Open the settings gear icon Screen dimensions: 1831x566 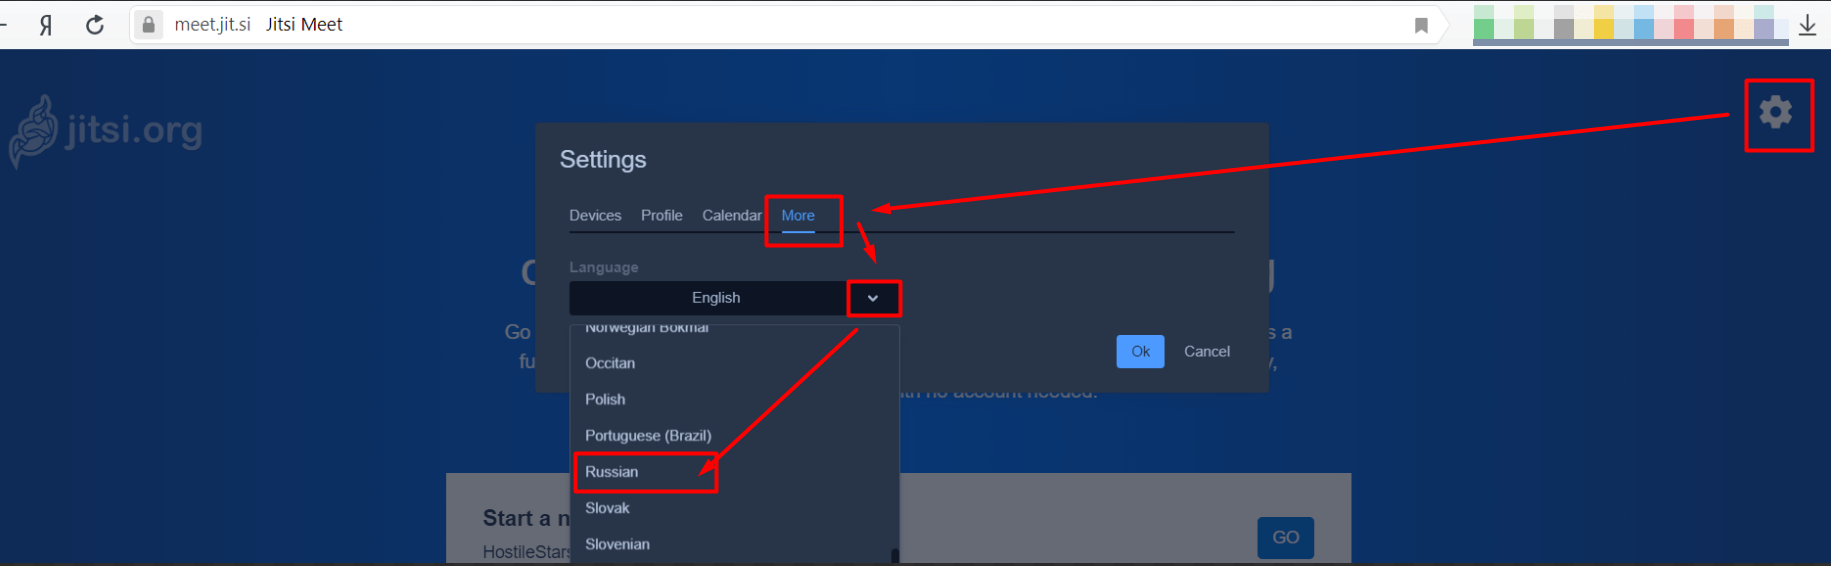tap(1776, 112)
